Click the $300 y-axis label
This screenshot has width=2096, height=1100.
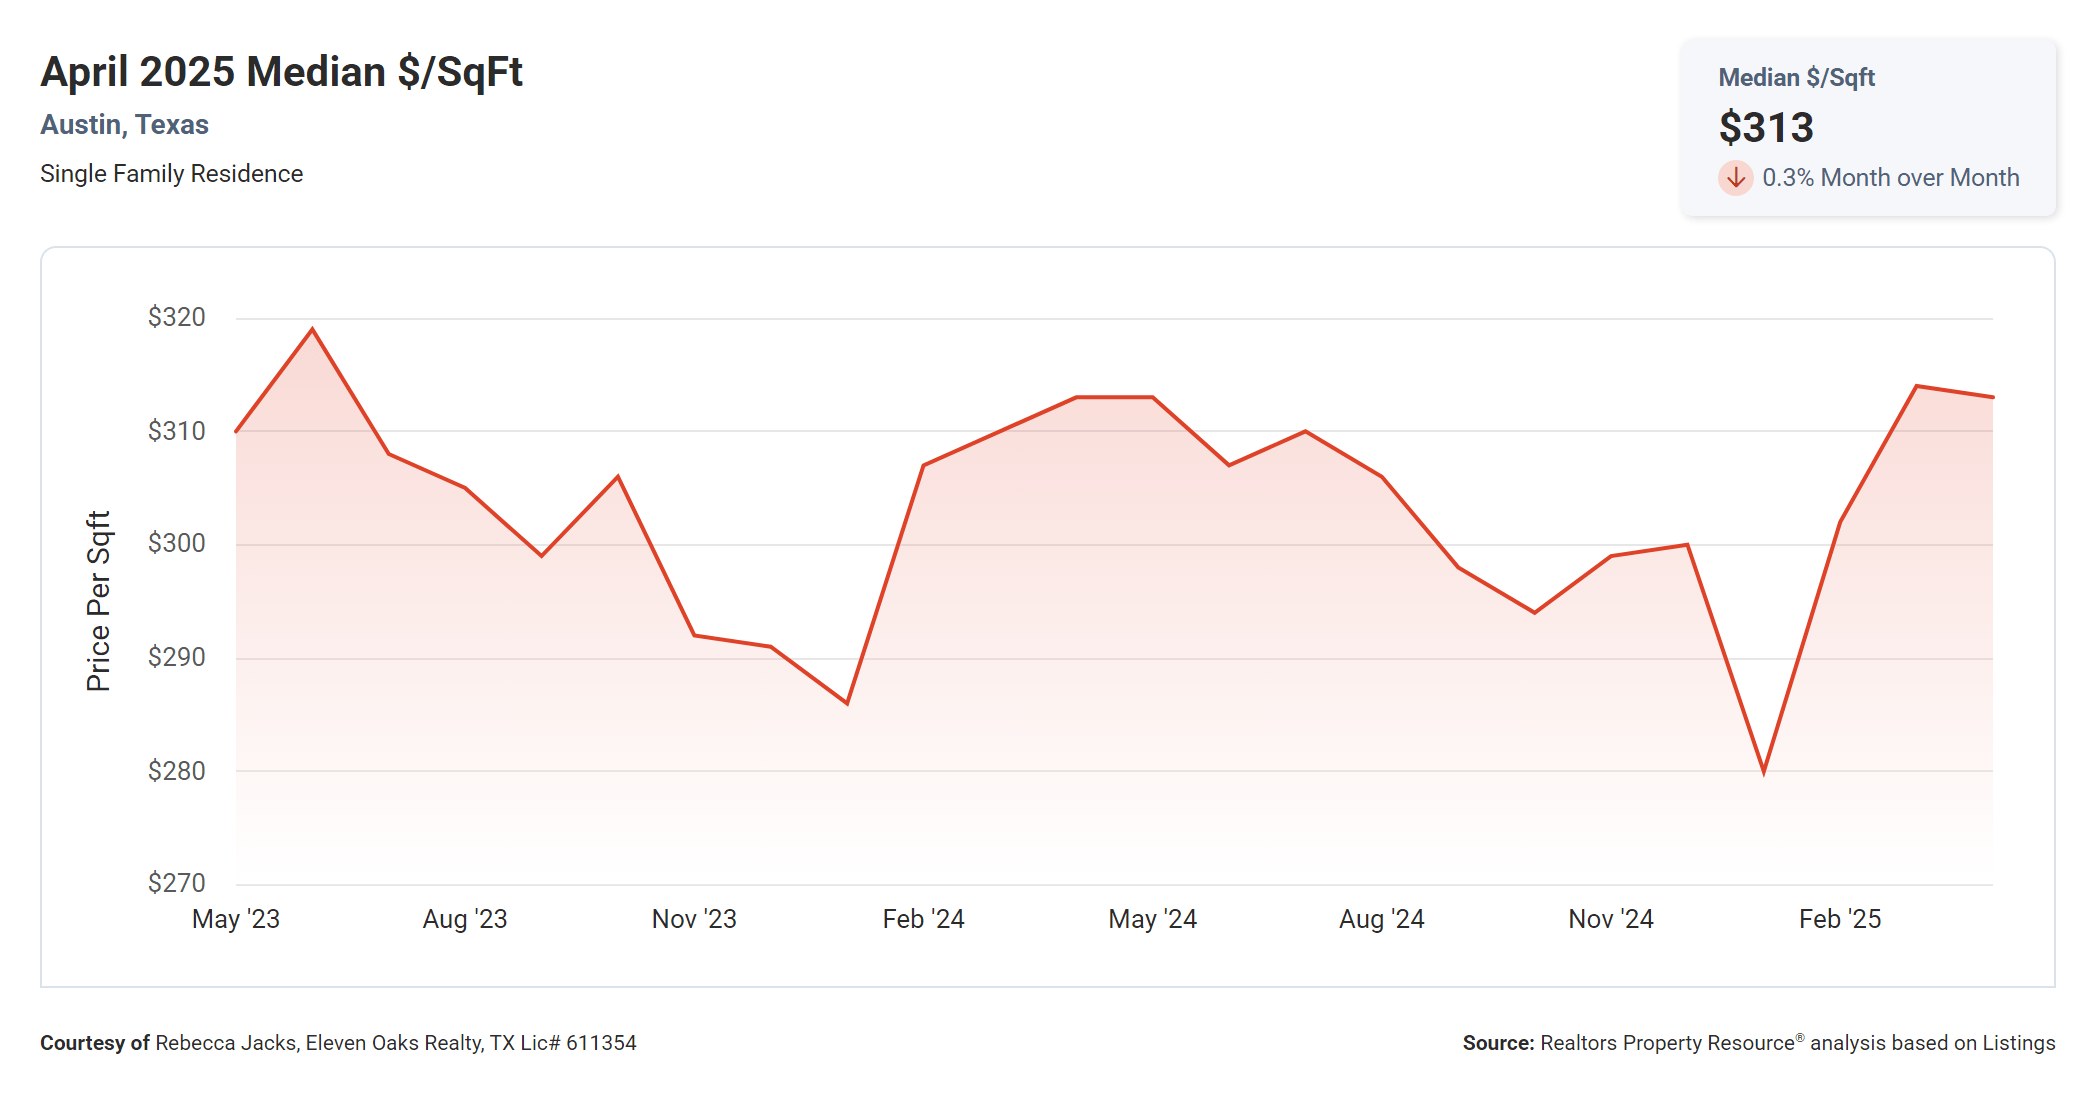176,543
